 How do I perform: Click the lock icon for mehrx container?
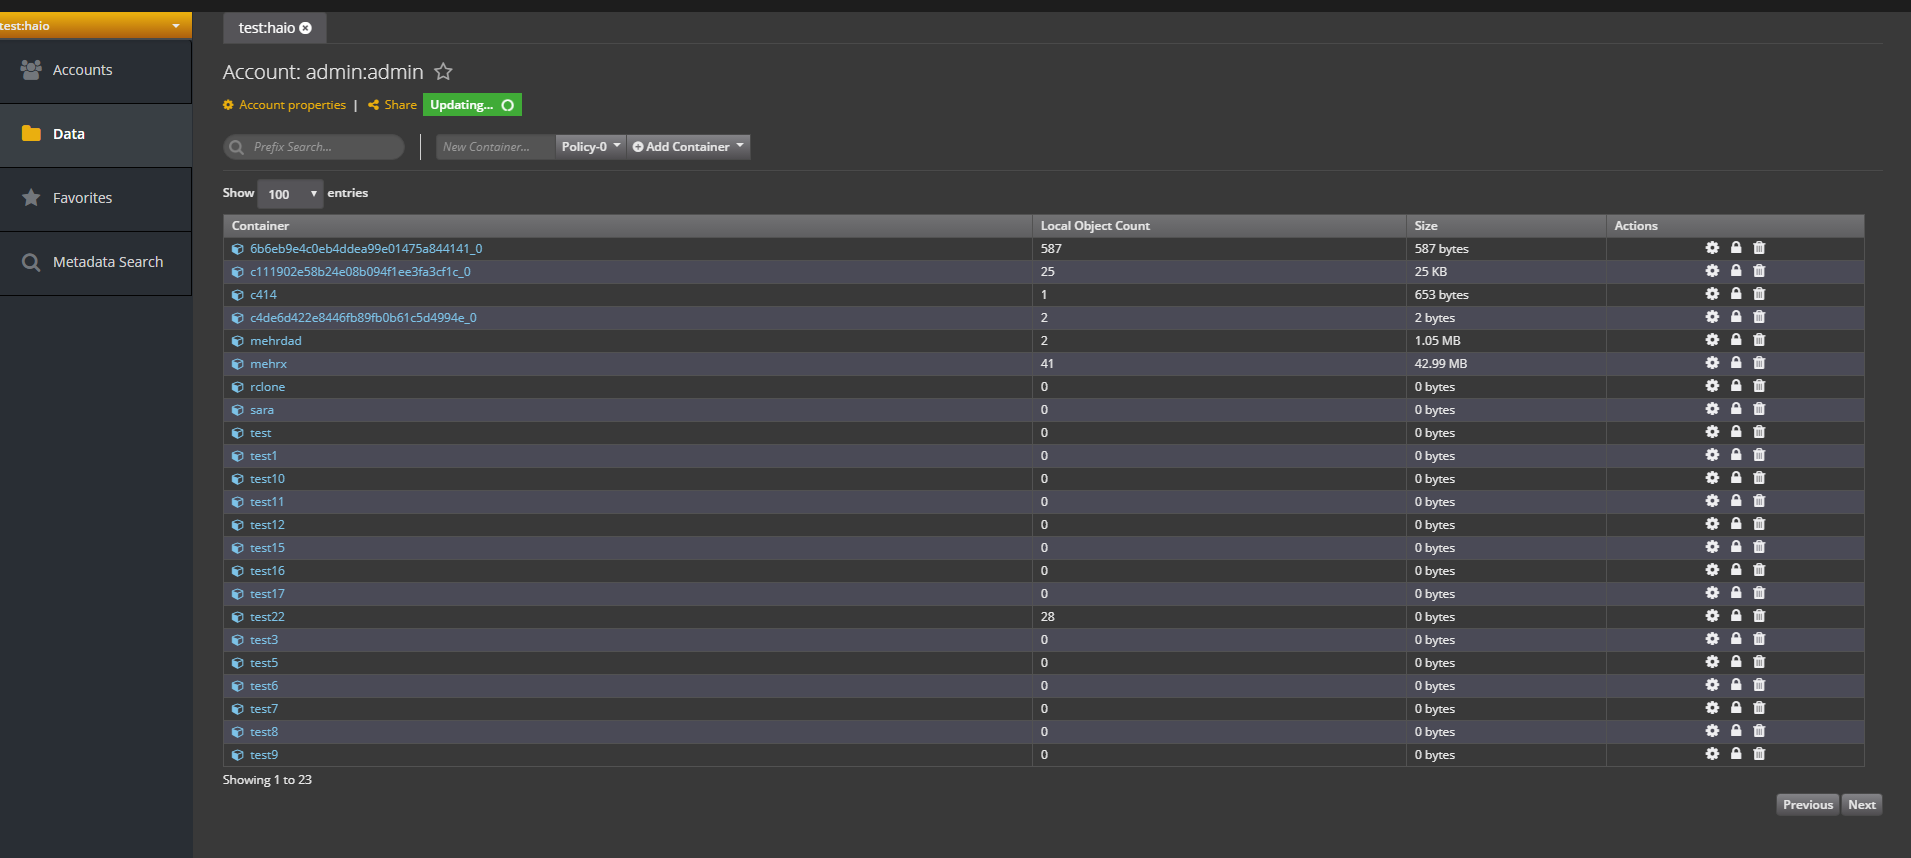click(x=1736, y=363)
